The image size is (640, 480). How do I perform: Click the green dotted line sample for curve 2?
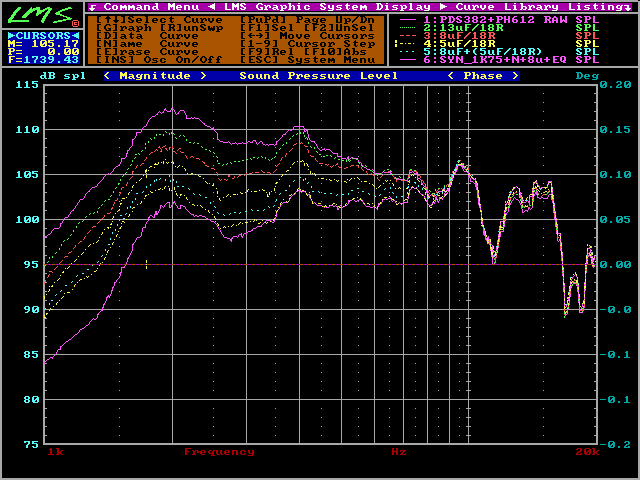click(408, 28)
